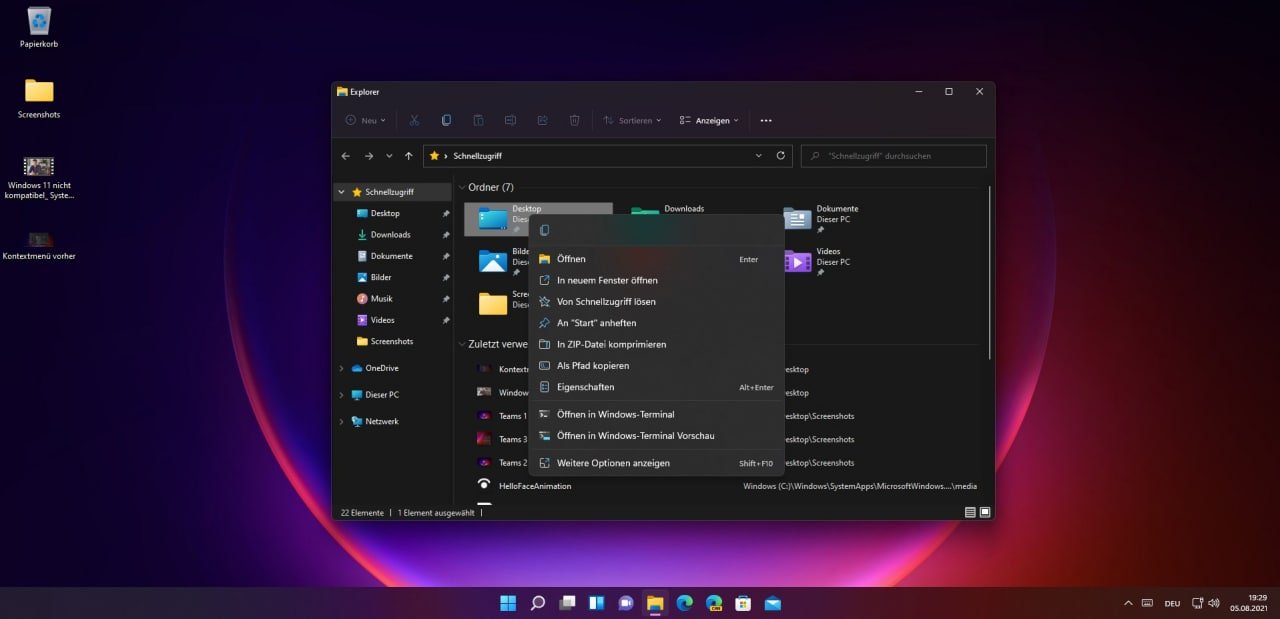Click the Schnellzugriff durchsuchen search field
The height and width of the screenshot is (619, 1280).
click(893, 156)
